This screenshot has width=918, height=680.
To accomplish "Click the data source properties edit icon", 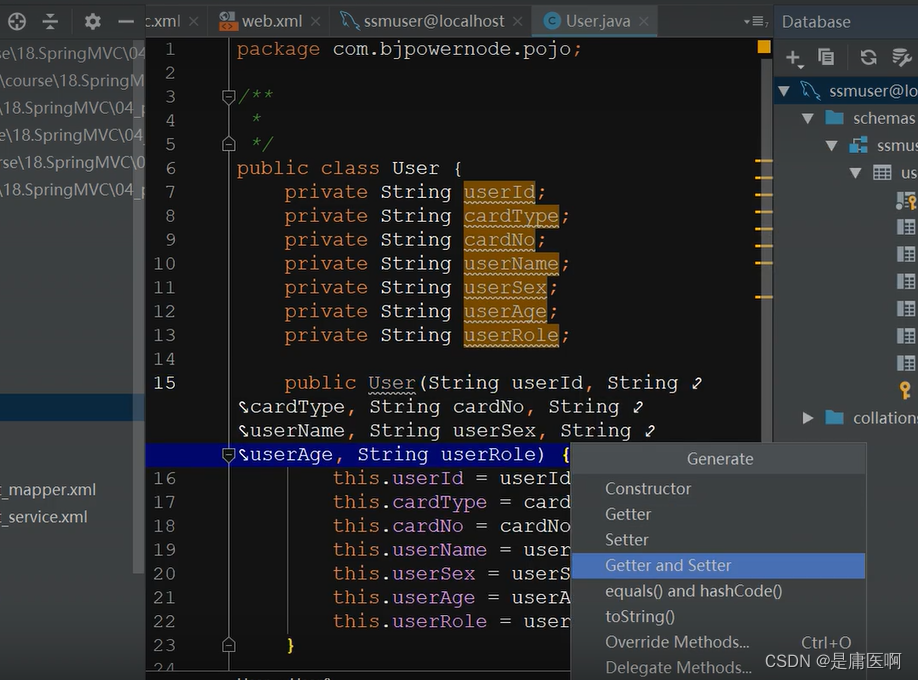I will [902, 57].
